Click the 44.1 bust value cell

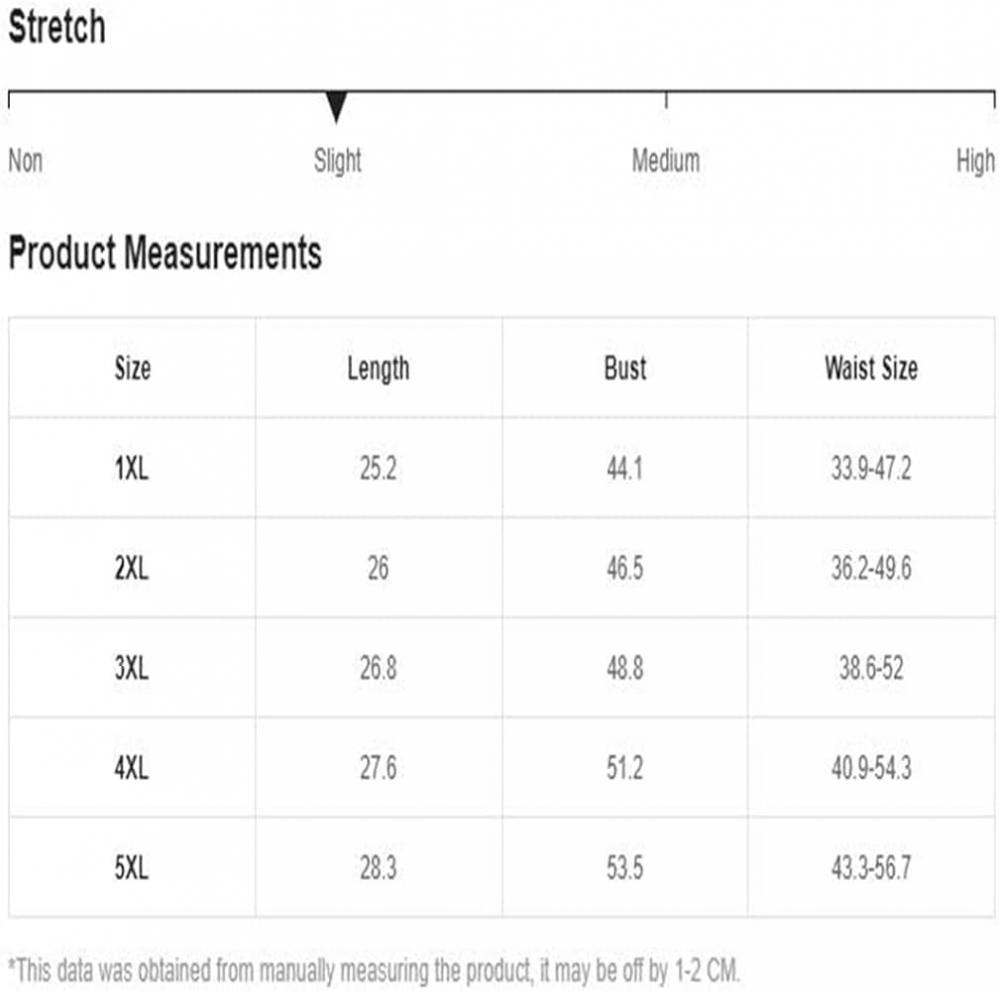point(625,468)
